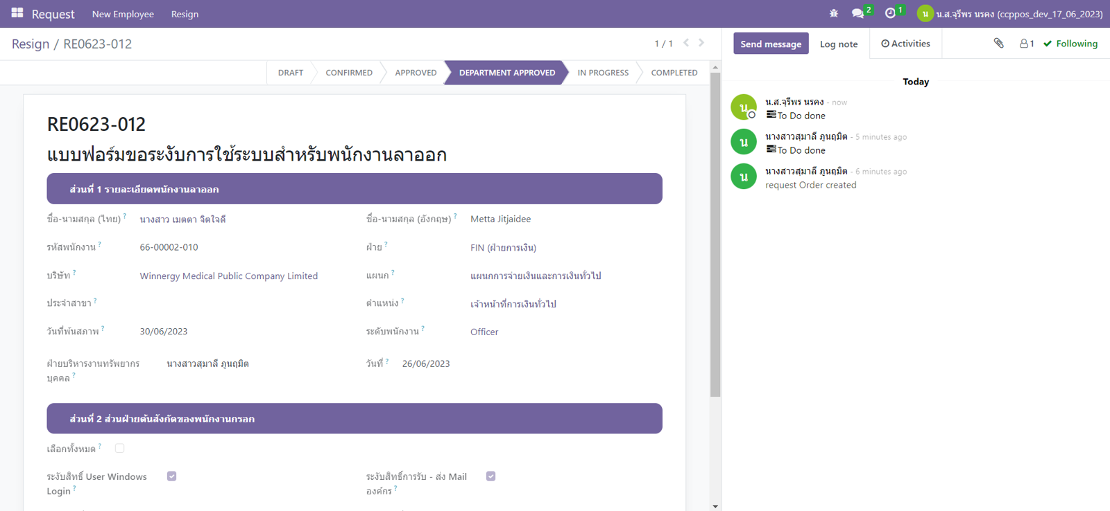Go to previous record arrow
The height and width of the screenshot is (511, 1110).
click(x=685, y=44)
